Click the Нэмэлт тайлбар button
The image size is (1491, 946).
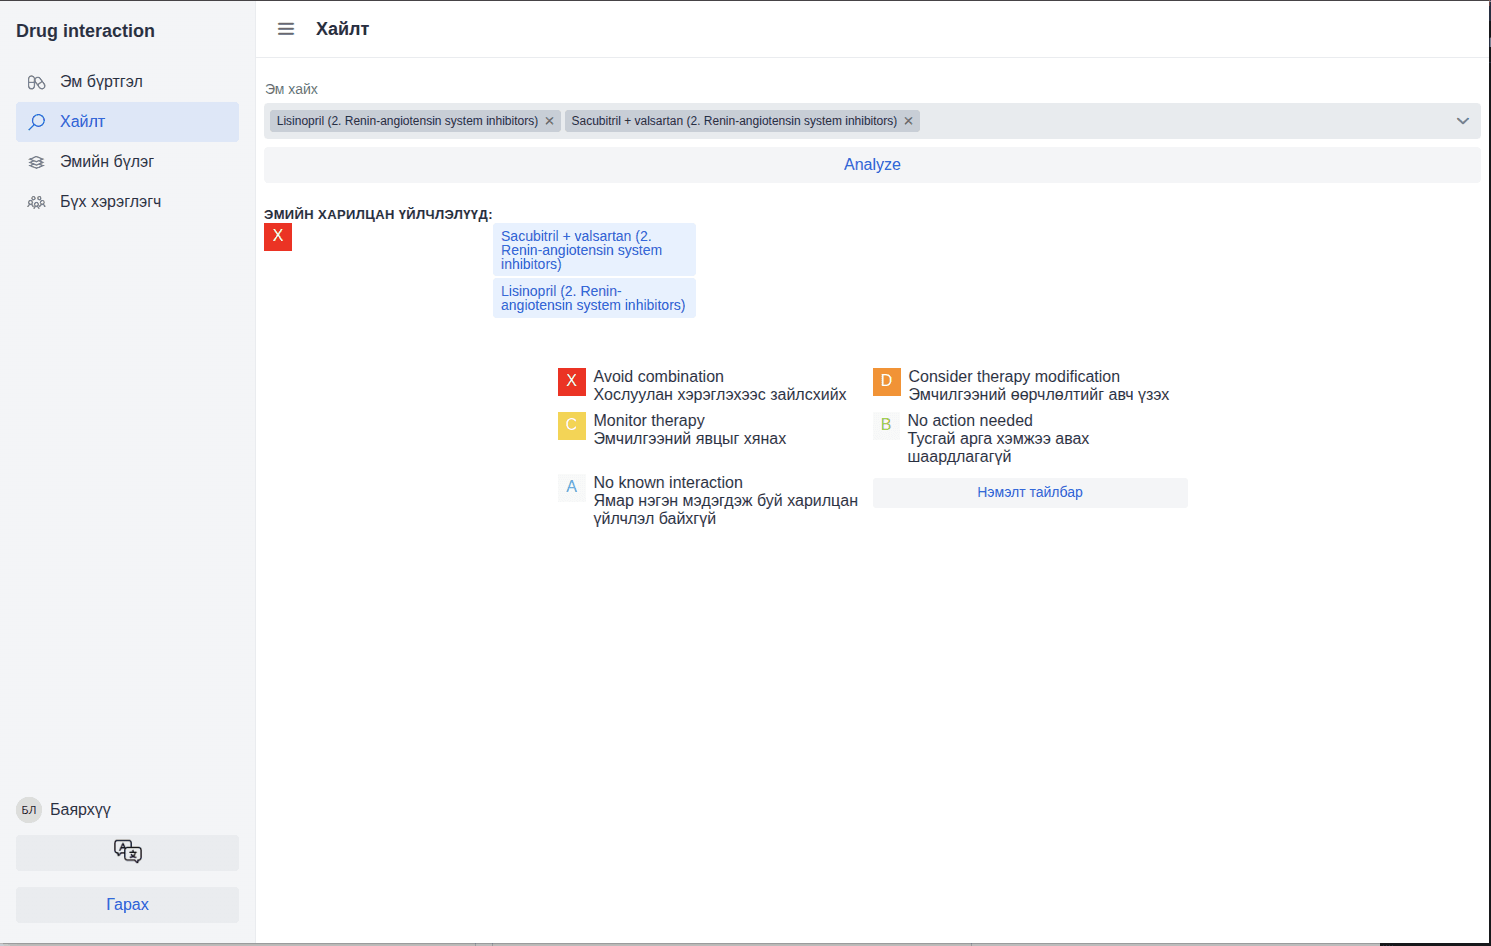point(1030,492)
